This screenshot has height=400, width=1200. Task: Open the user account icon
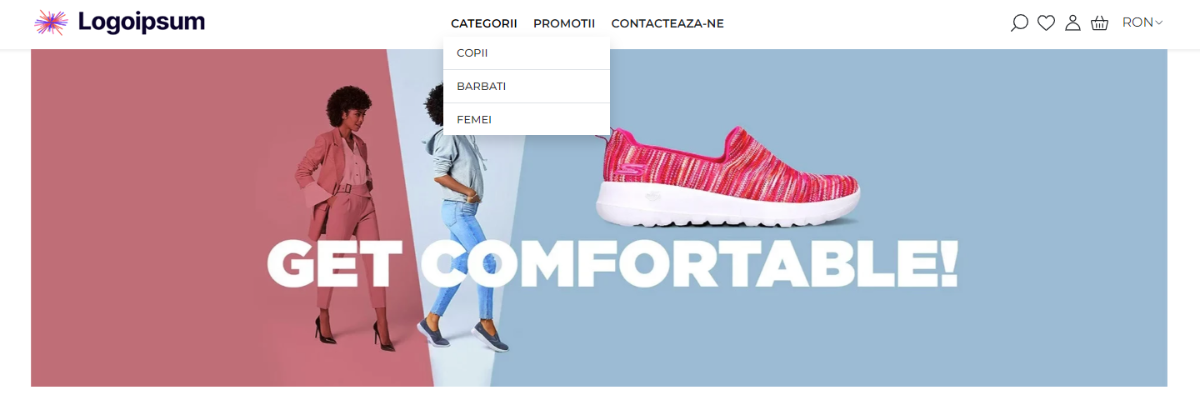[x=1073, y=23]
